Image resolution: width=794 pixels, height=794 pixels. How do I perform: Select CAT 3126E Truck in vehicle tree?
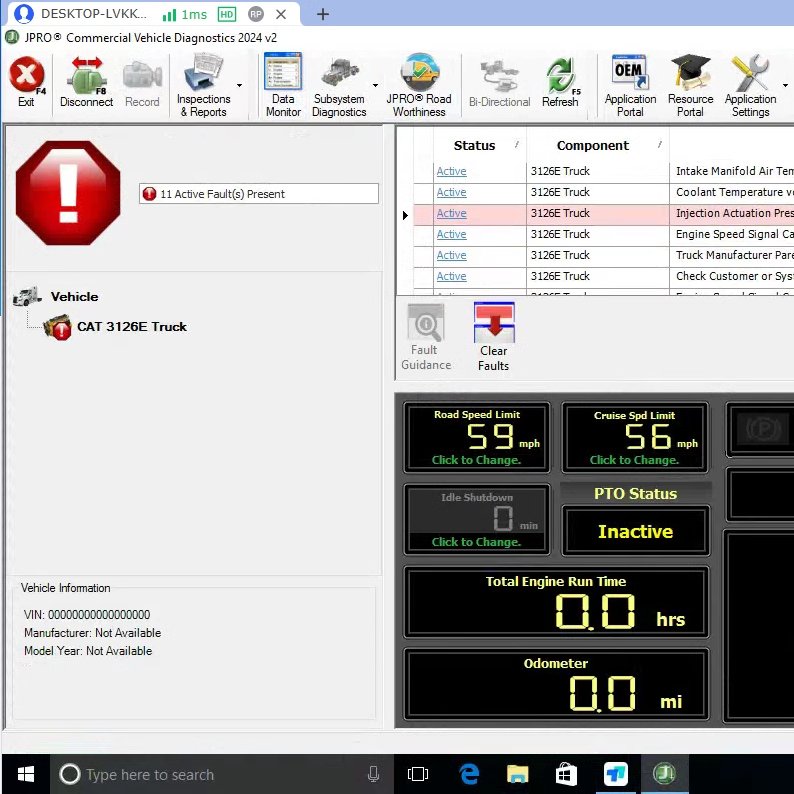coord(132,327)
